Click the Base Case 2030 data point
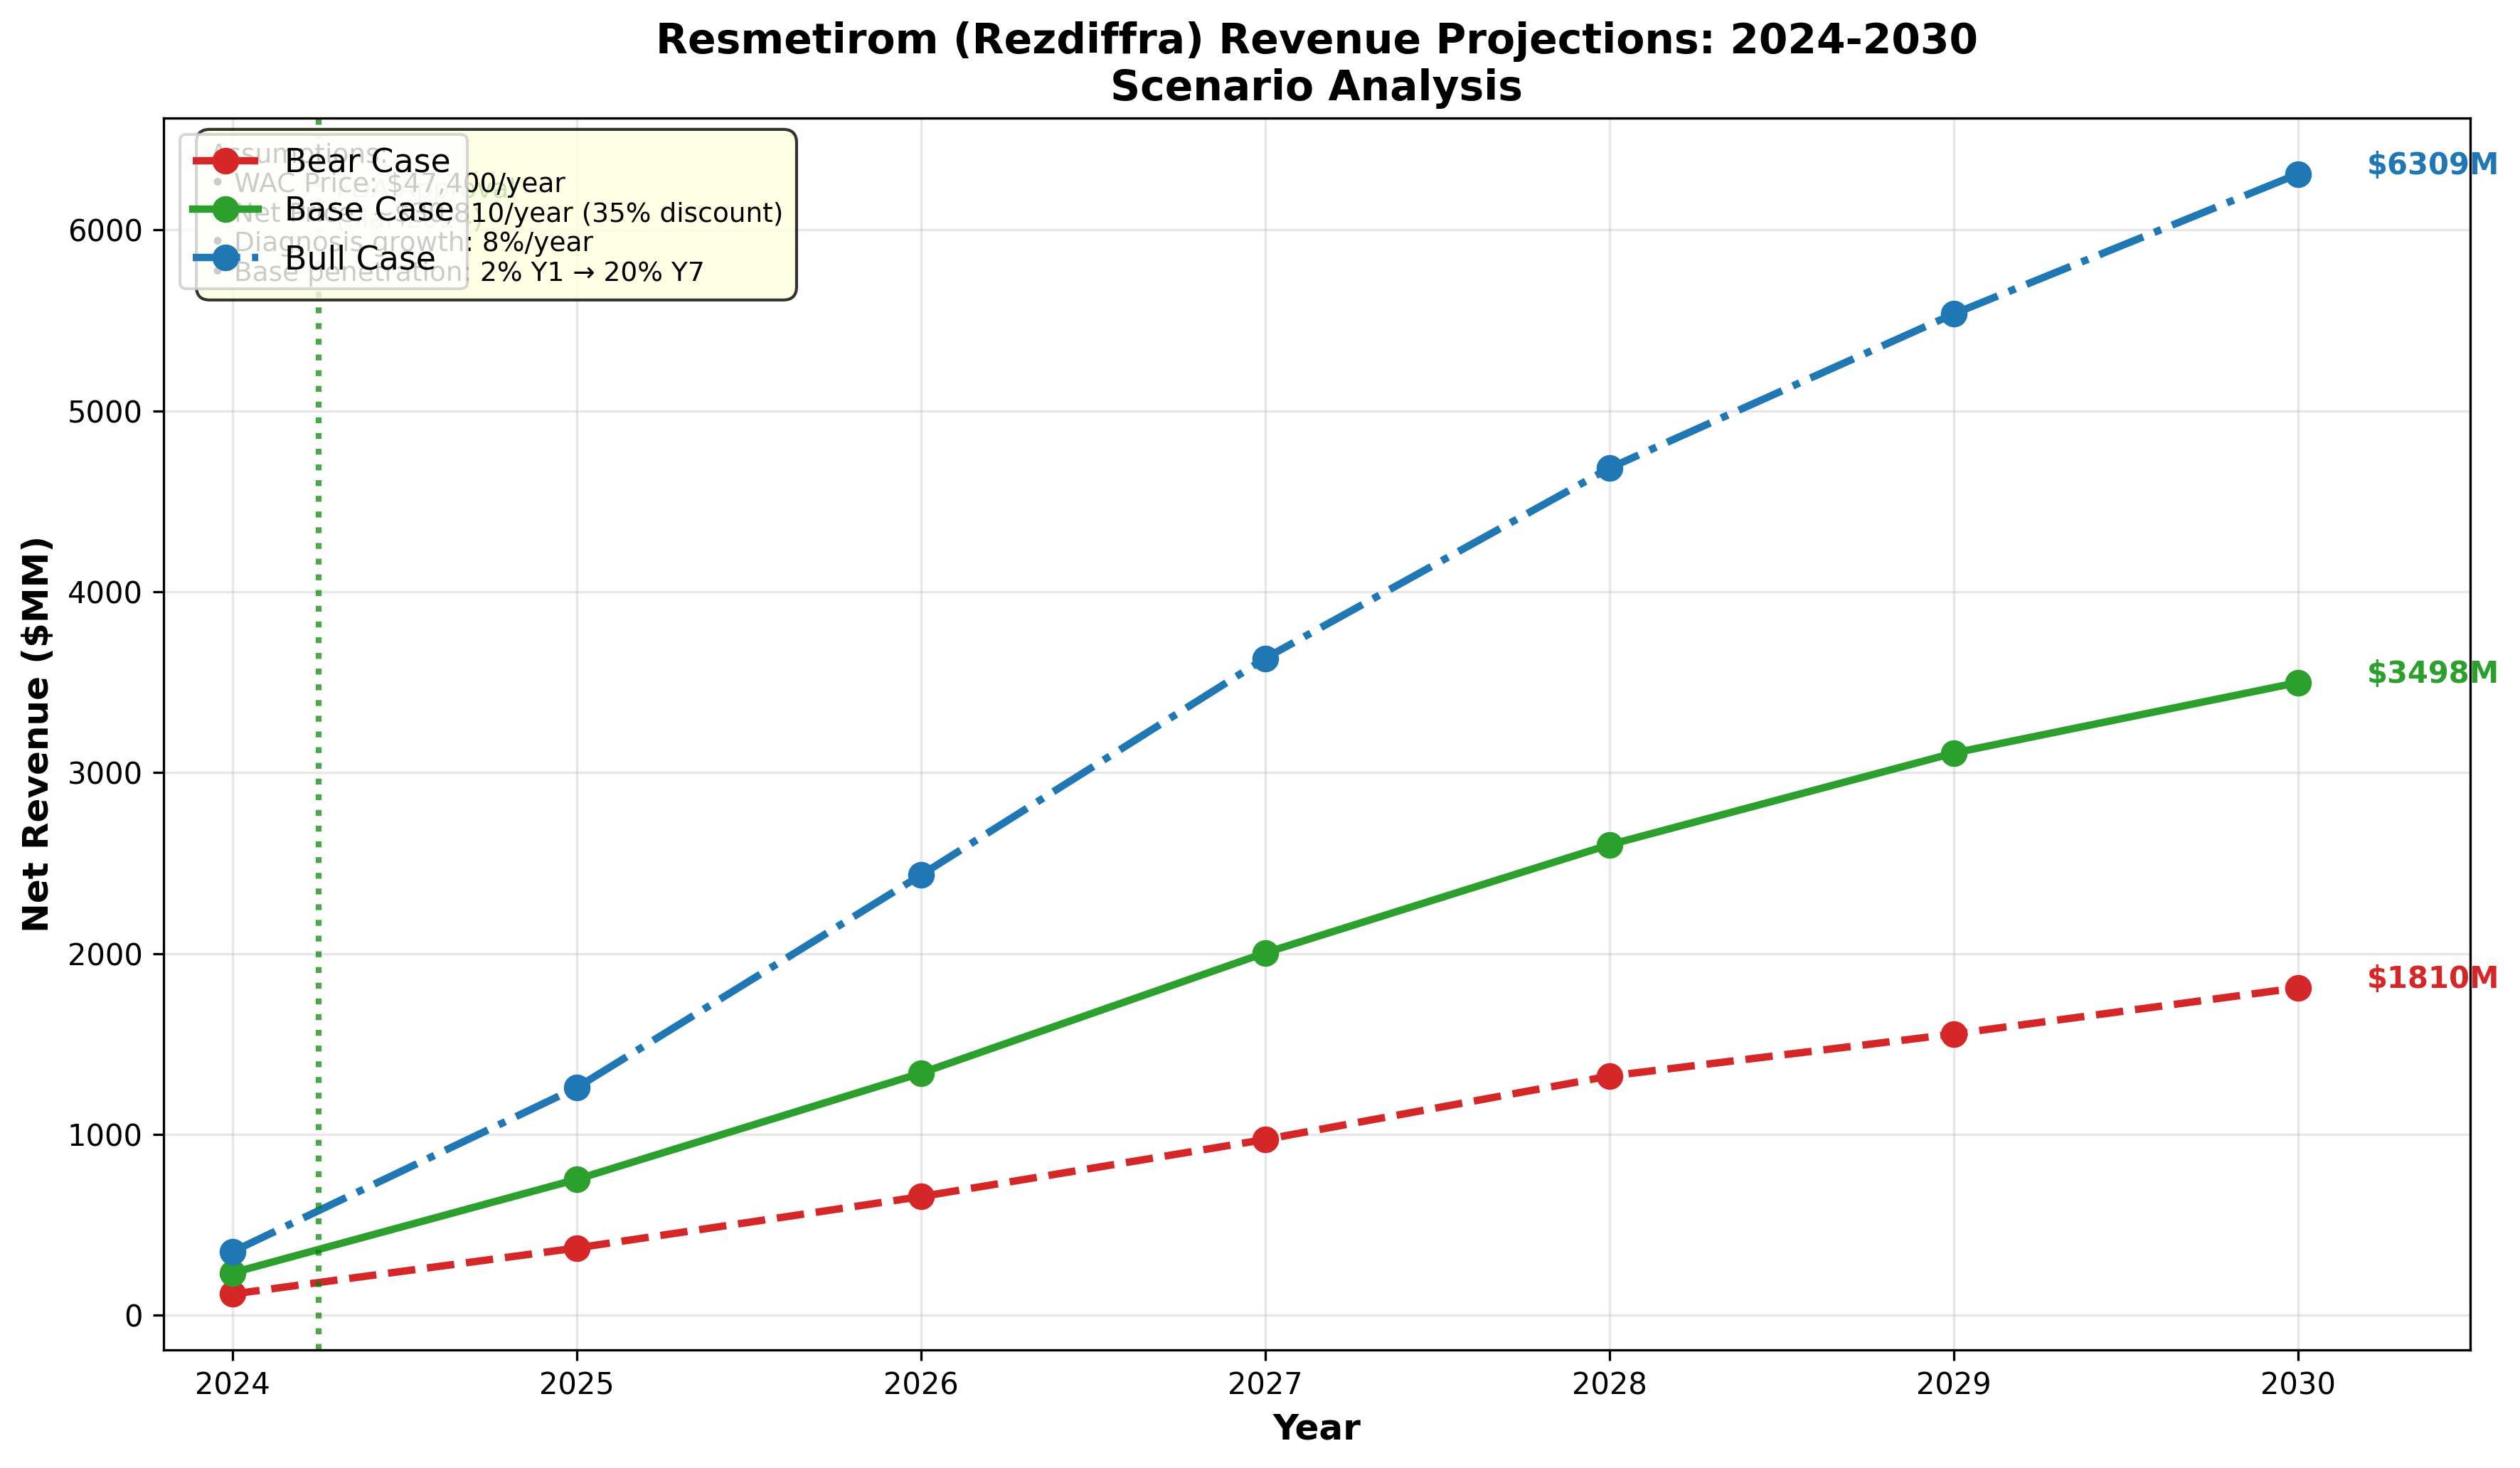The image size is (2520, 1468). [x=2298, y=683]
